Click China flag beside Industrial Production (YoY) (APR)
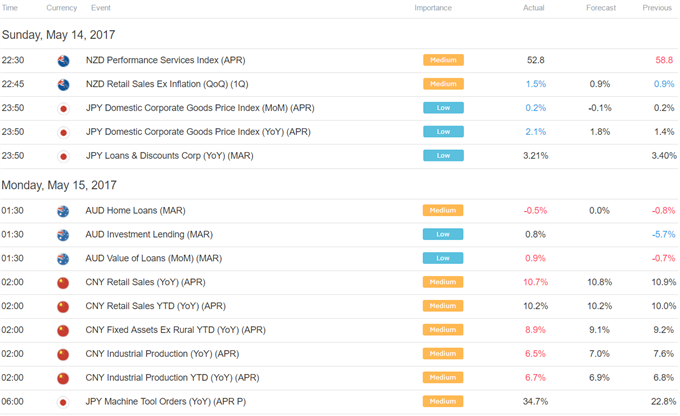Viewport: 680px width, 416px height. (x=63, y=354)
